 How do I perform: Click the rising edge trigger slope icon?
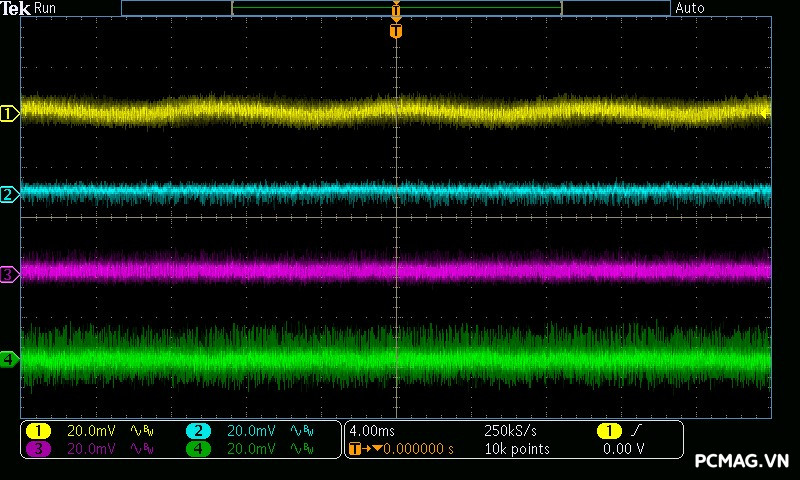point(636,431)
